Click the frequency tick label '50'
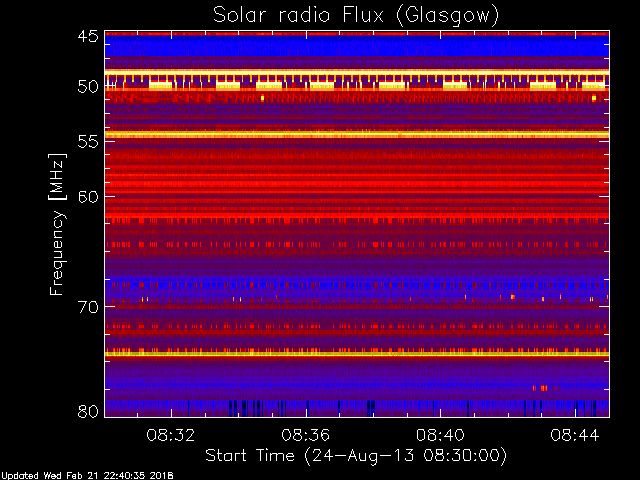The width and height of the screenshot is (640, 480). point(88,87)
